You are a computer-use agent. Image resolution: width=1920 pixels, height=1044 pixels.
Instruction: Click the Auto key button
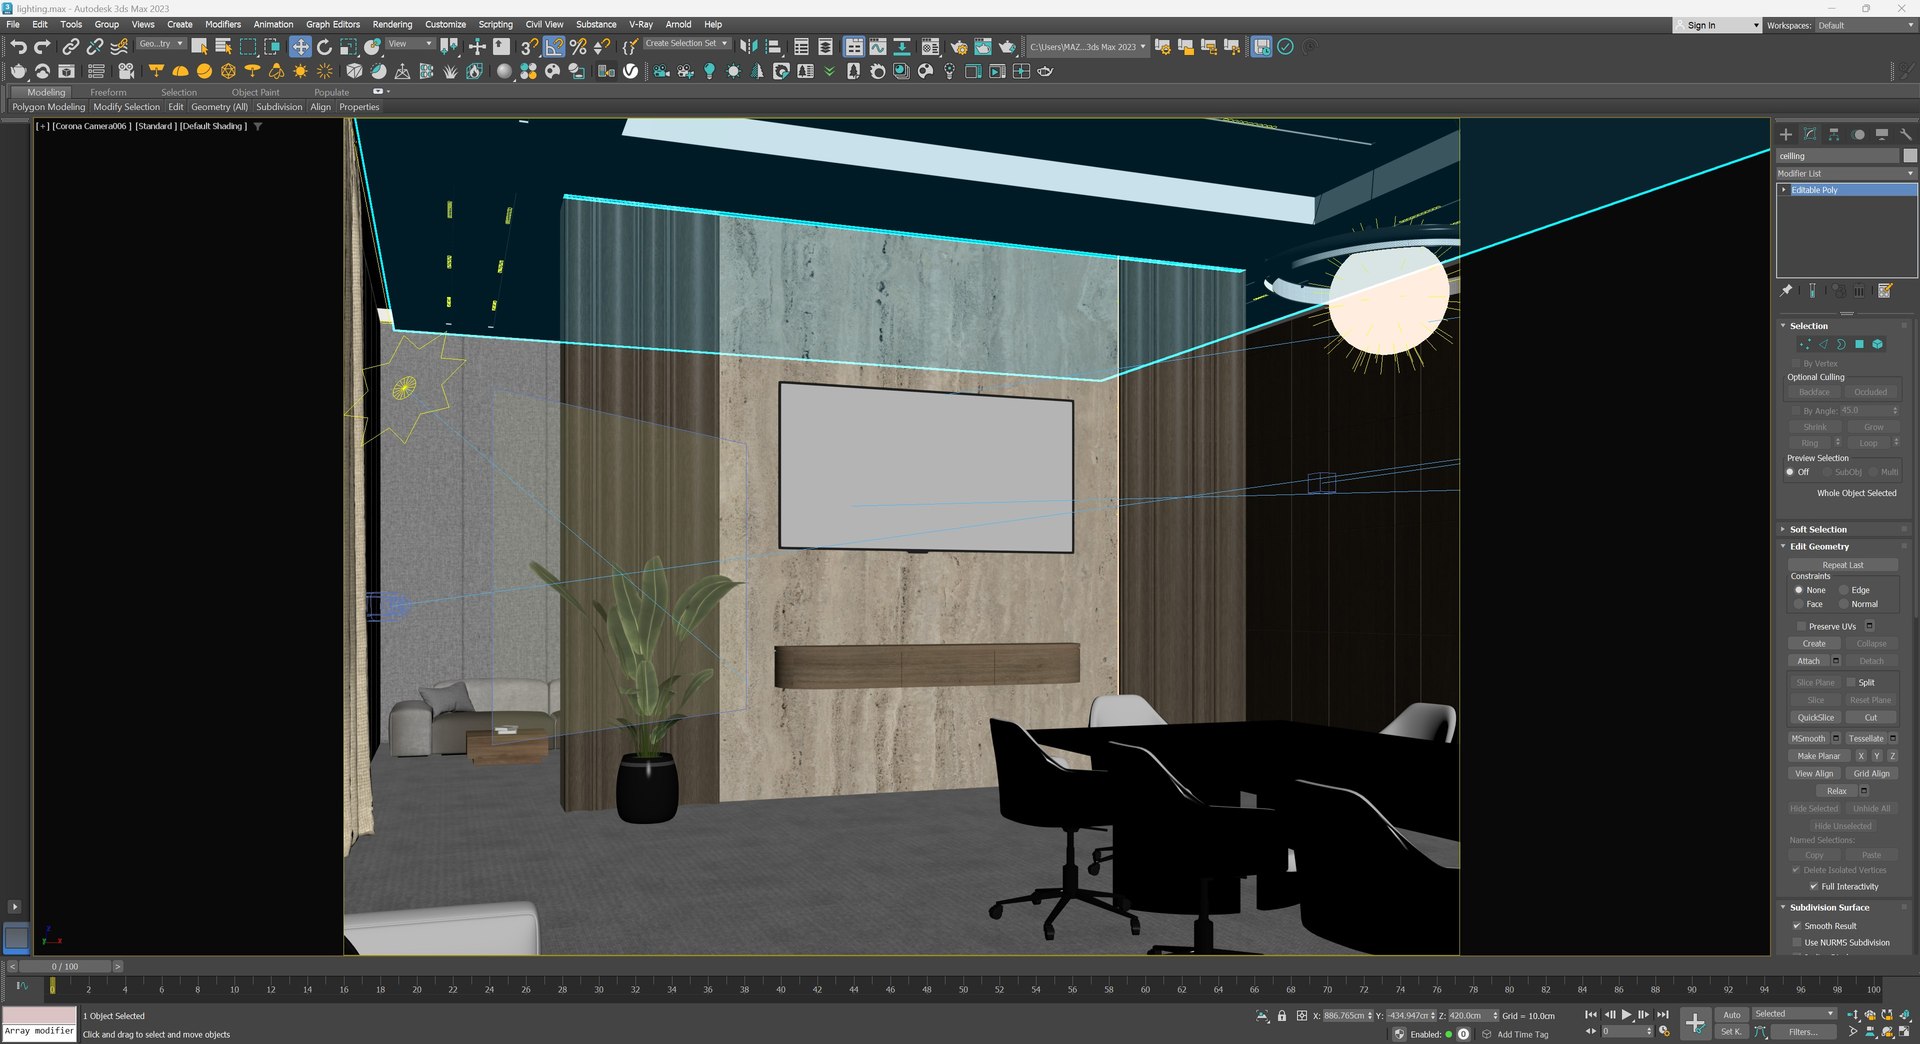coord(1732,1015)
